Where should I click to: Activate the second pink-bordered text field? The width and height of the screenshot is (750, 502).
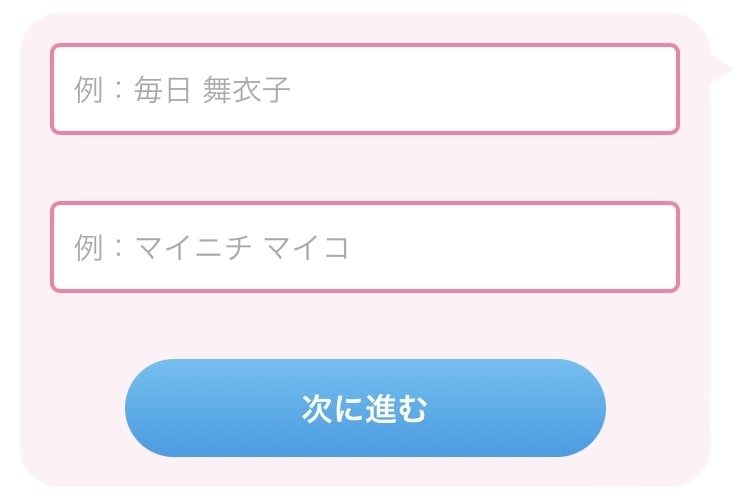pos(365,247)
